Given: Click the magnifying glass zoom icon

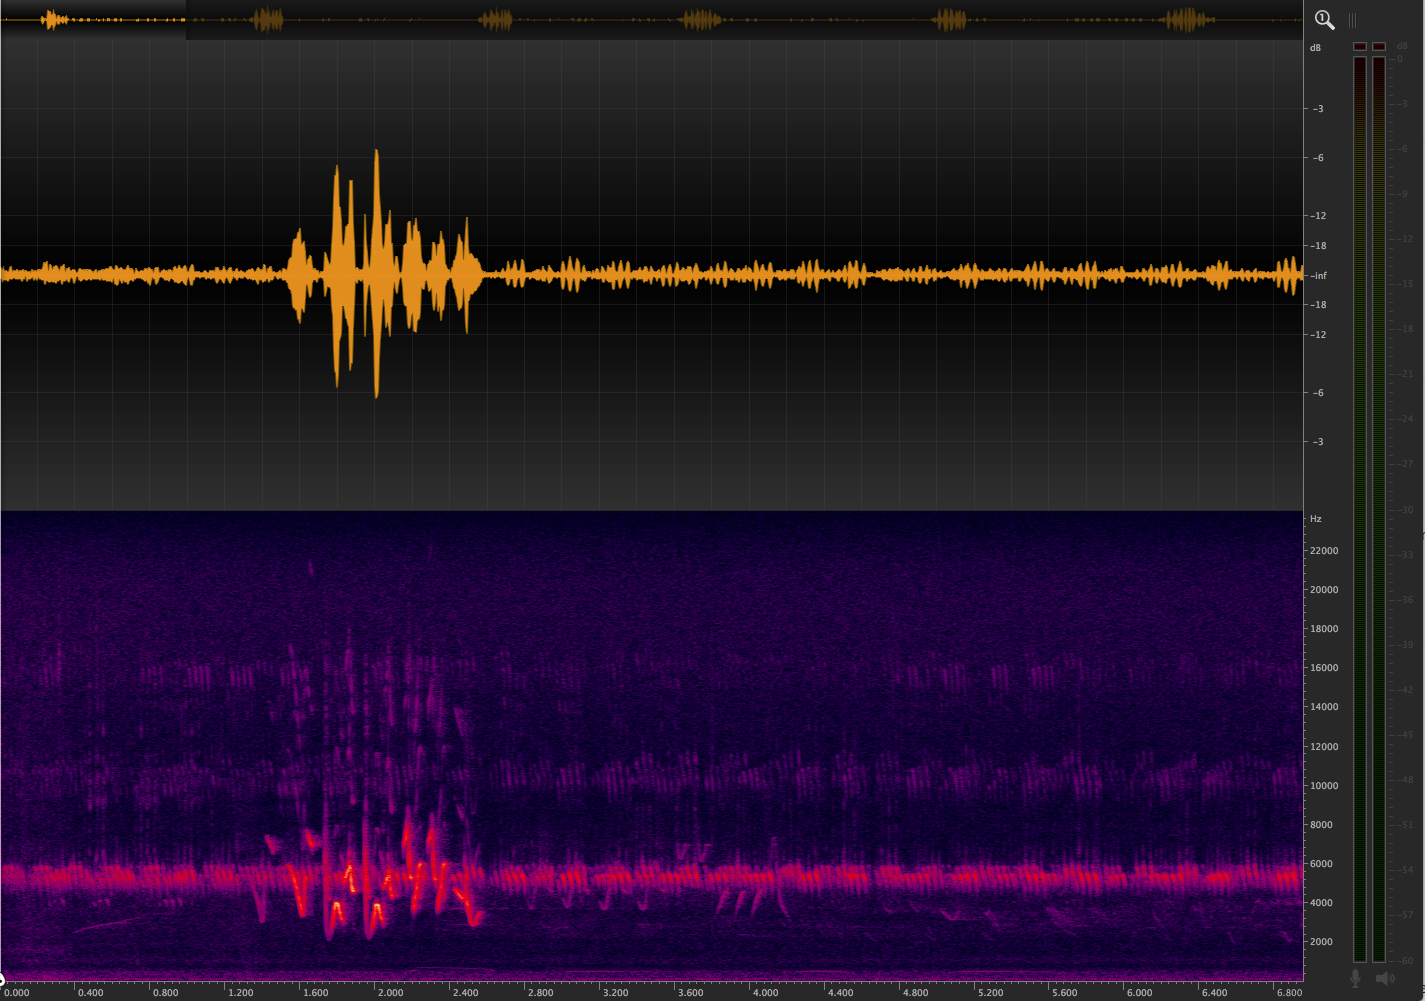Looking at the screenshot, I should point(1325,20).
